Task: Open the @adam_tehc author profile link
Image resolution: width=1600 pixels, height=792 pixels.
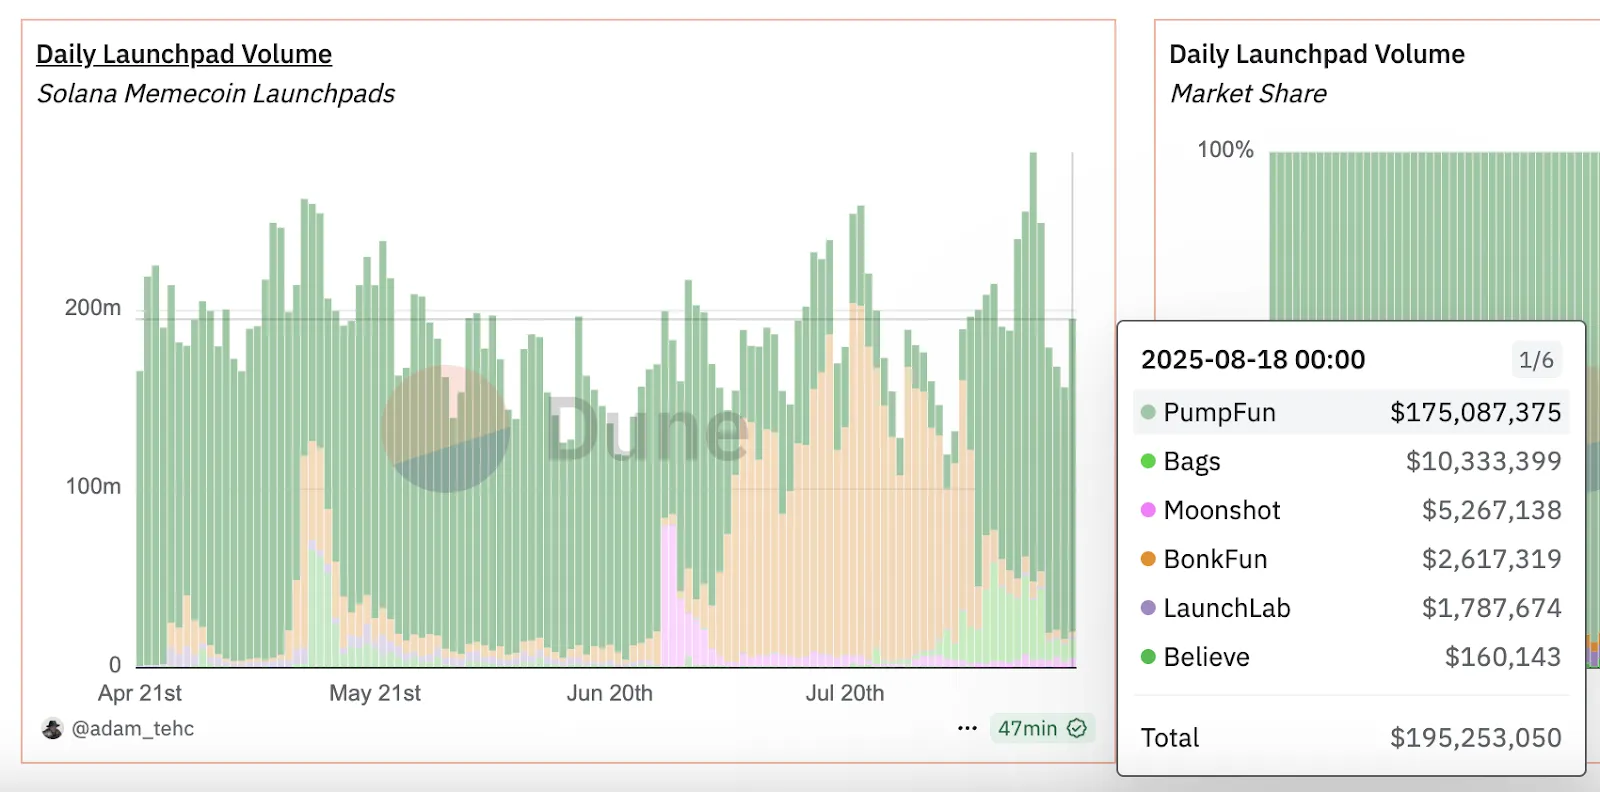Action: tap(133, 729)
